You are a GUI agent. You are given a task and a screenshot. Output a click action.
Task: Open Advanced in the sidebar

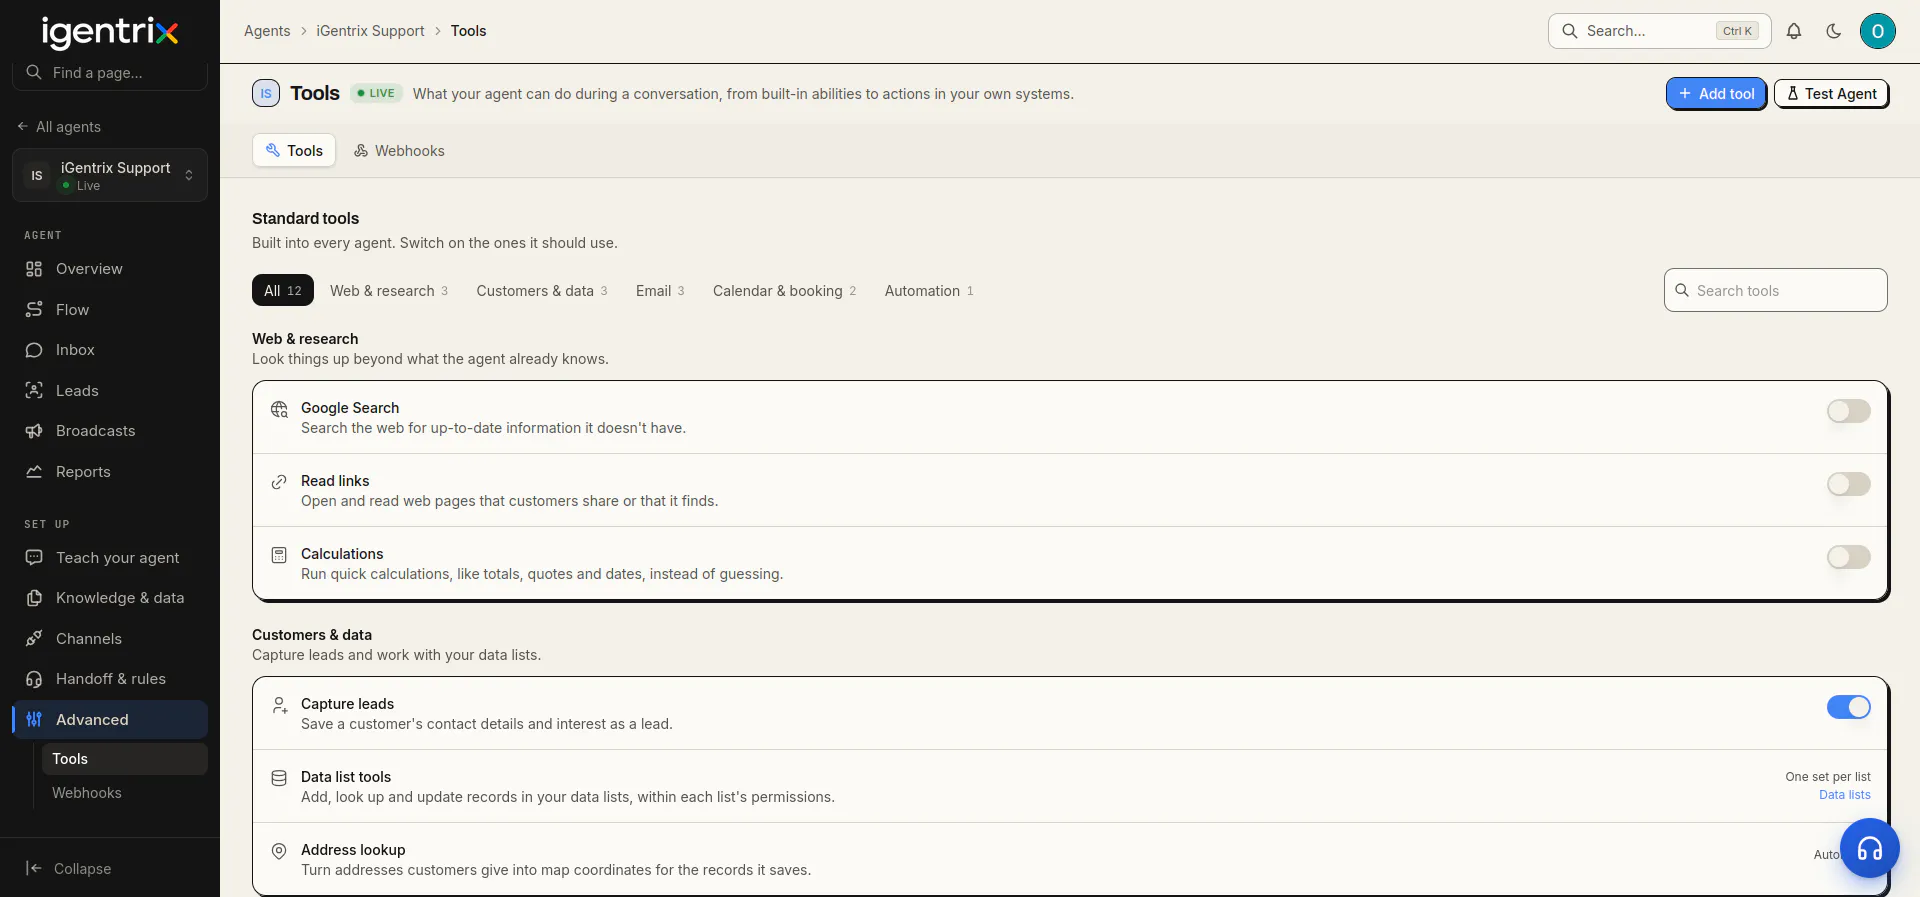click(x=110, y=720)
